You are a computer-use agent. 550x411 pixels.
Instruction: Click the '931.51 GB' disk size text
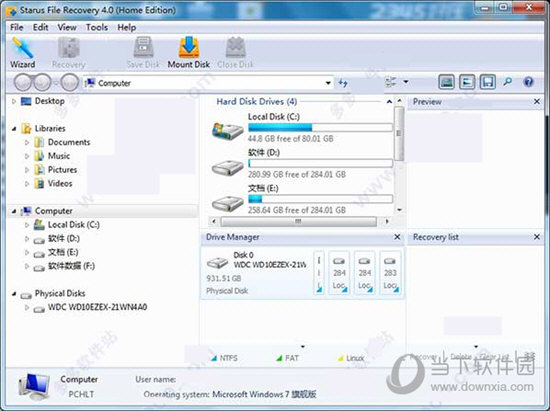pyautogui.click(x=224, y=278)
